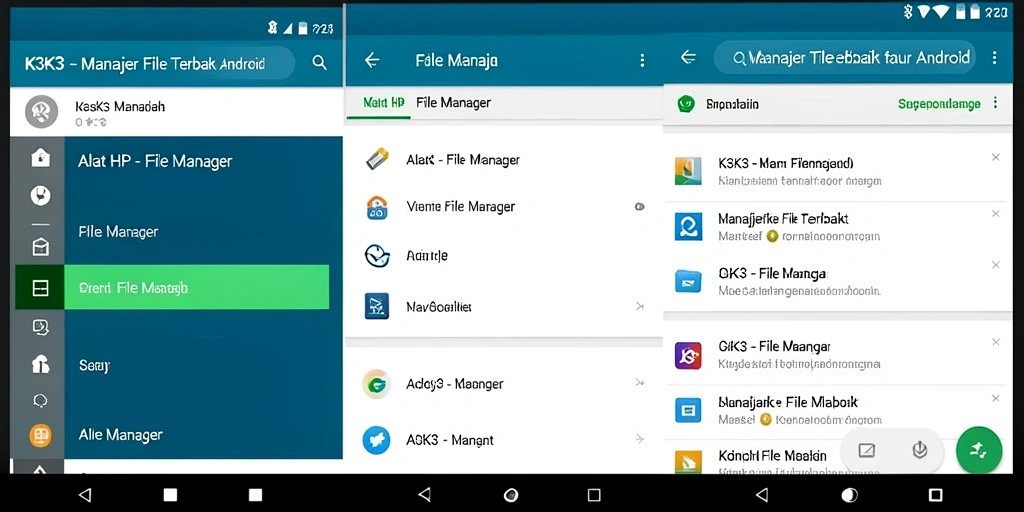Dismiss the Manajarke File Mabotk result
The image size is (1024, 512).
tap(995, 398)
